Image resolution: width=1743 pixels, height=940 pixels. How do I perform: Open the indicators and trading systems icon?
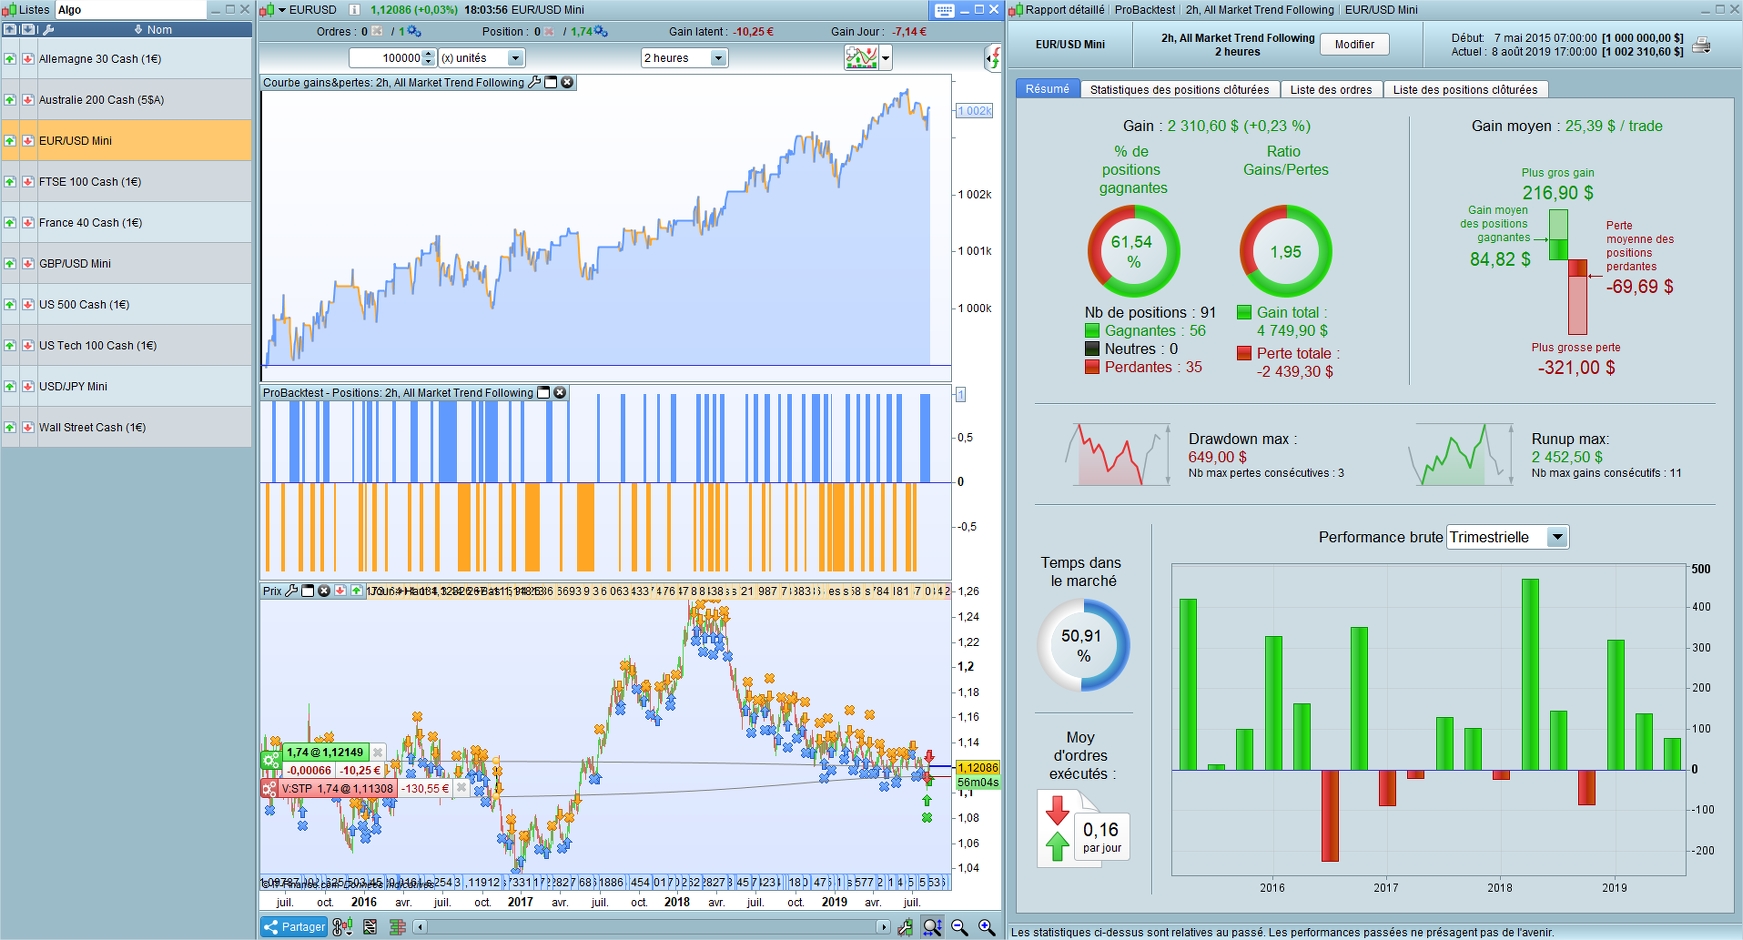861,58
